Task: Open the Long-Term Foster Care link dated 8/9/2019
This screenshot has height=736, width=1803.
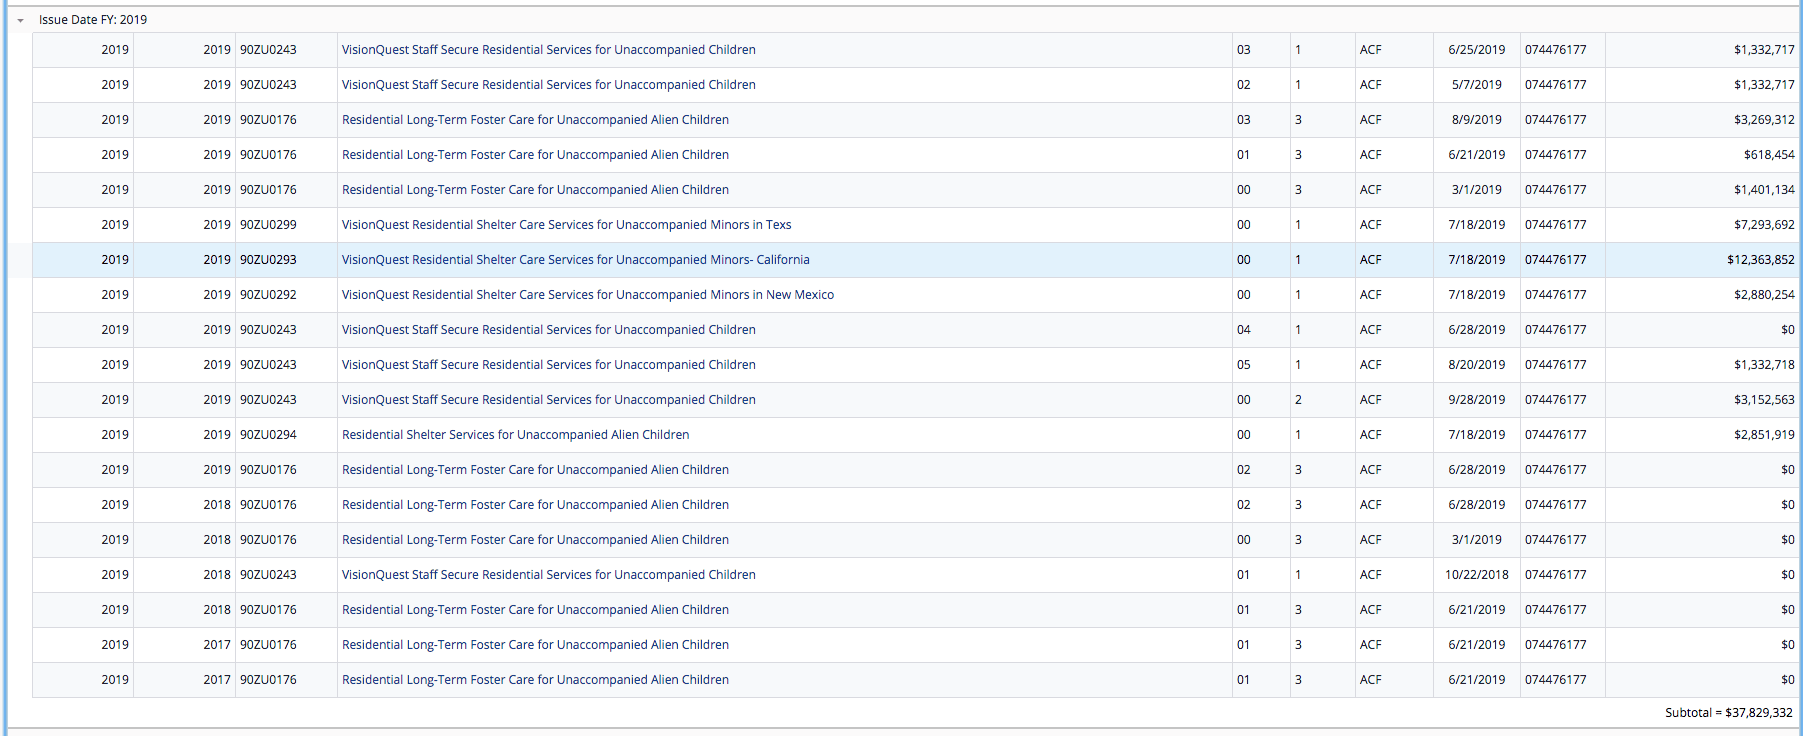Action: coord(536,120)
